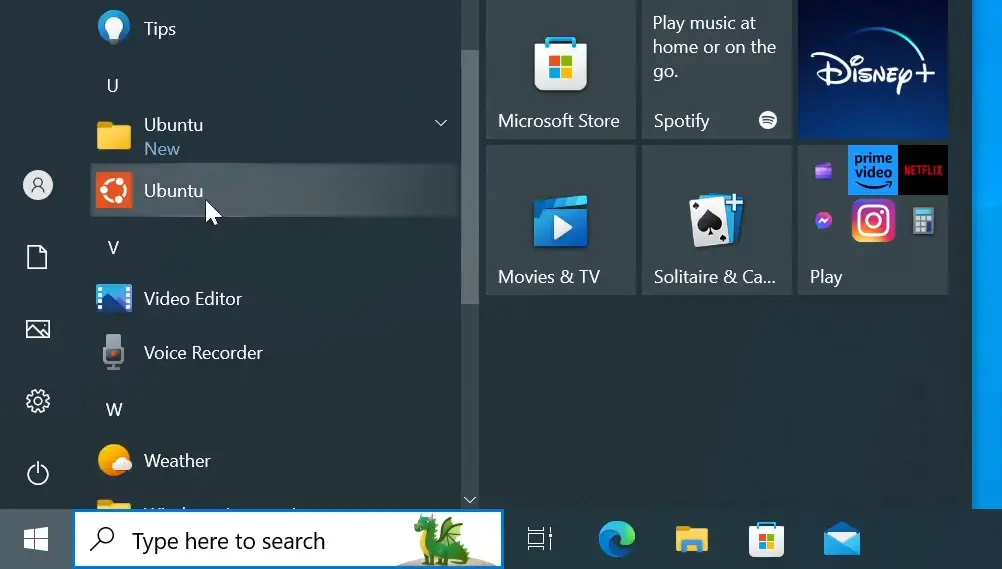Launch Microsoft Edge from taskbar

617,539
